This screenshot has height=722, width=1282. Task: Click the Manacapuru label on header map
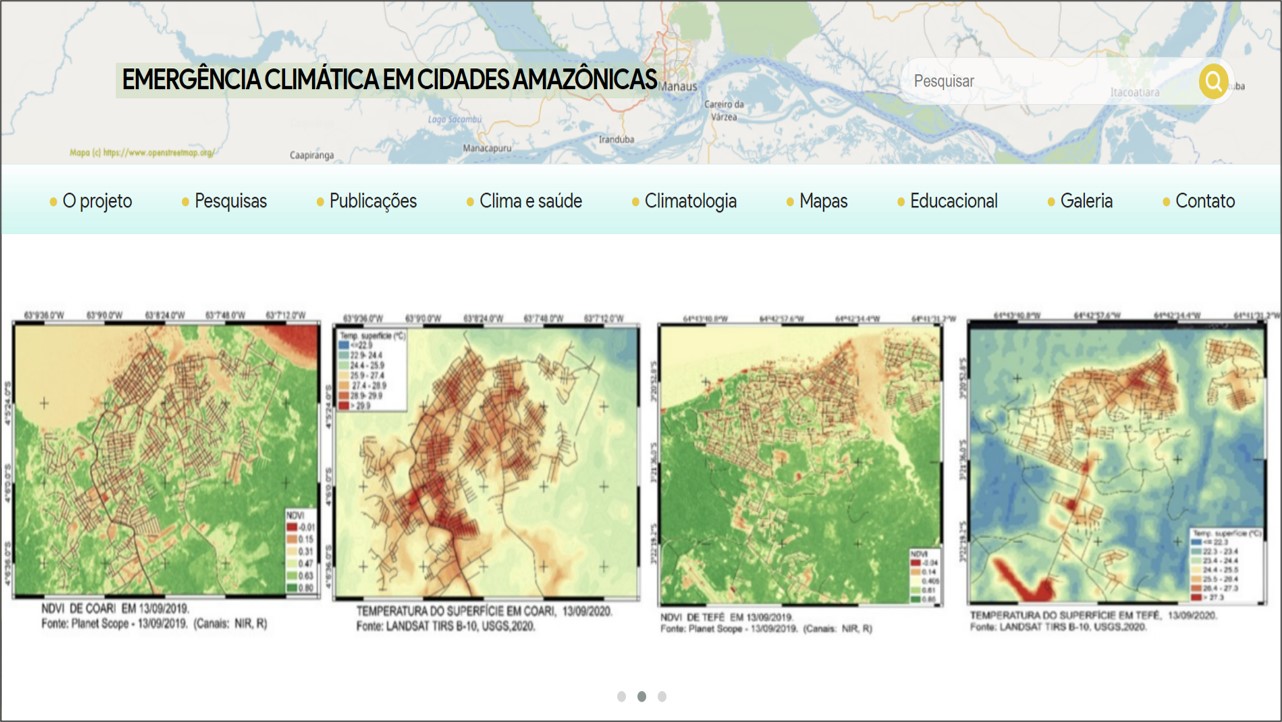coord(488,148)
